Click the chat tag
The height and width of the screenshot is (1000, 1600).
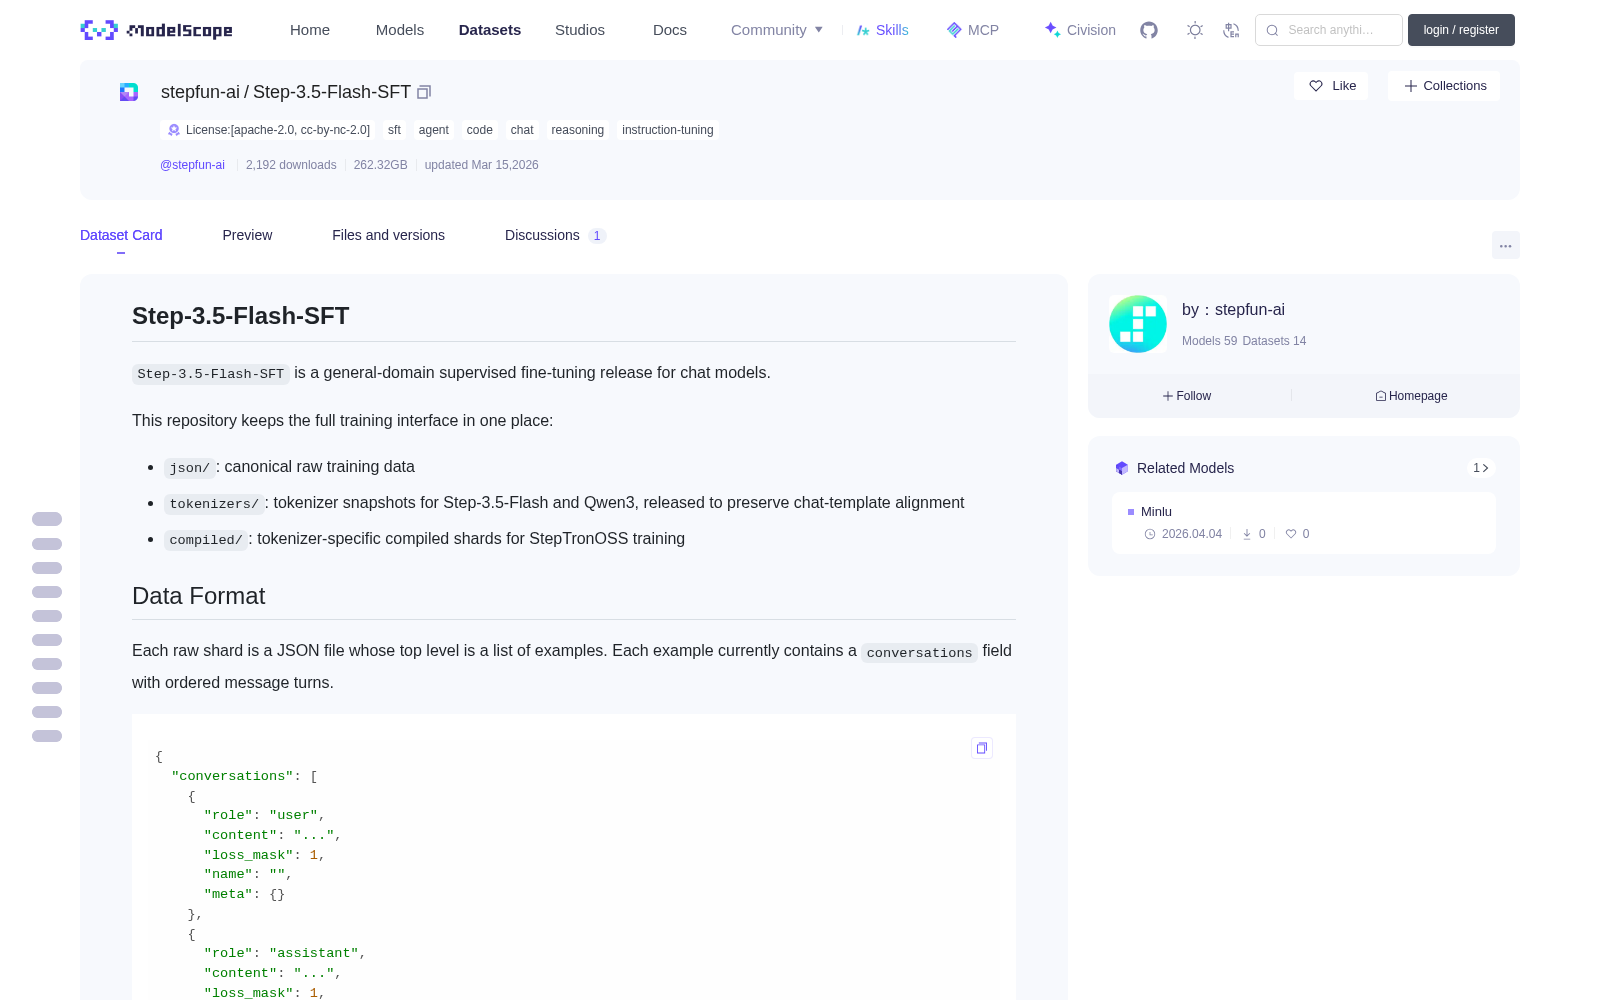pyautogui.click(x=522, y=130)
